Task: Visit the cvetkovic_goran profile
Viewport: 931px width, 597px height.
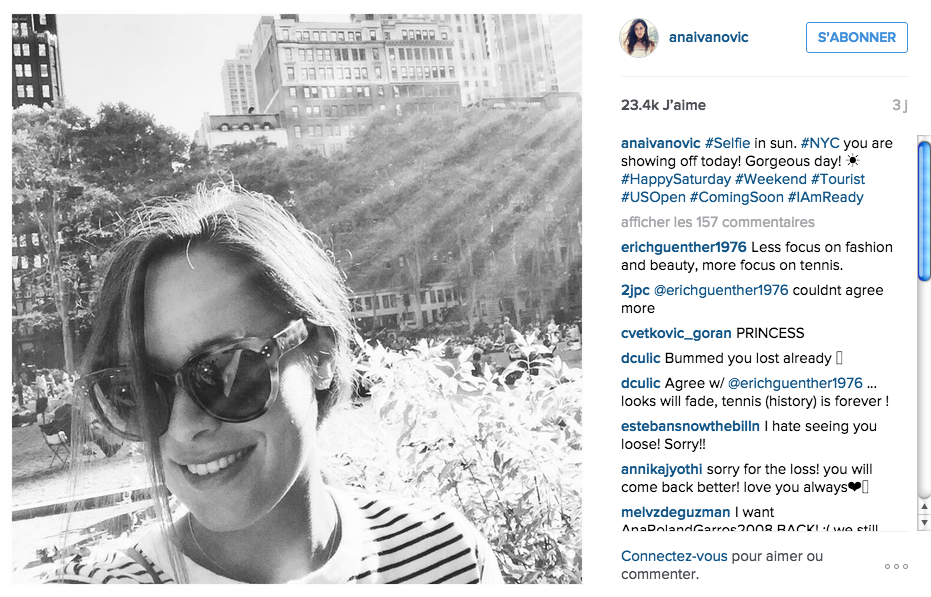Action: pos(676,333)
